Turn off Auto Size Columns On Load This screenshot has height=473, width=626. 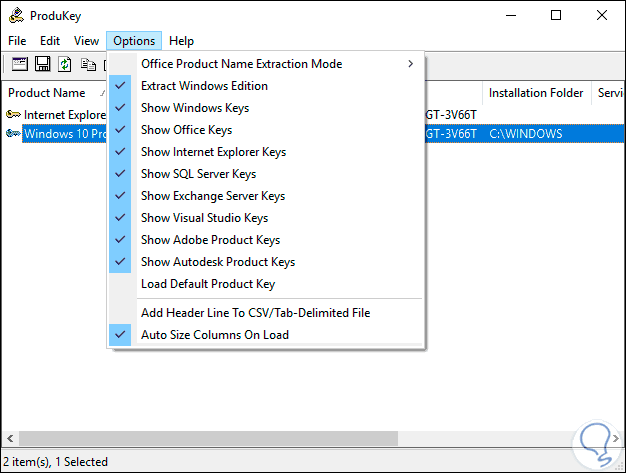pyautogui.click(x=214, y=335)
